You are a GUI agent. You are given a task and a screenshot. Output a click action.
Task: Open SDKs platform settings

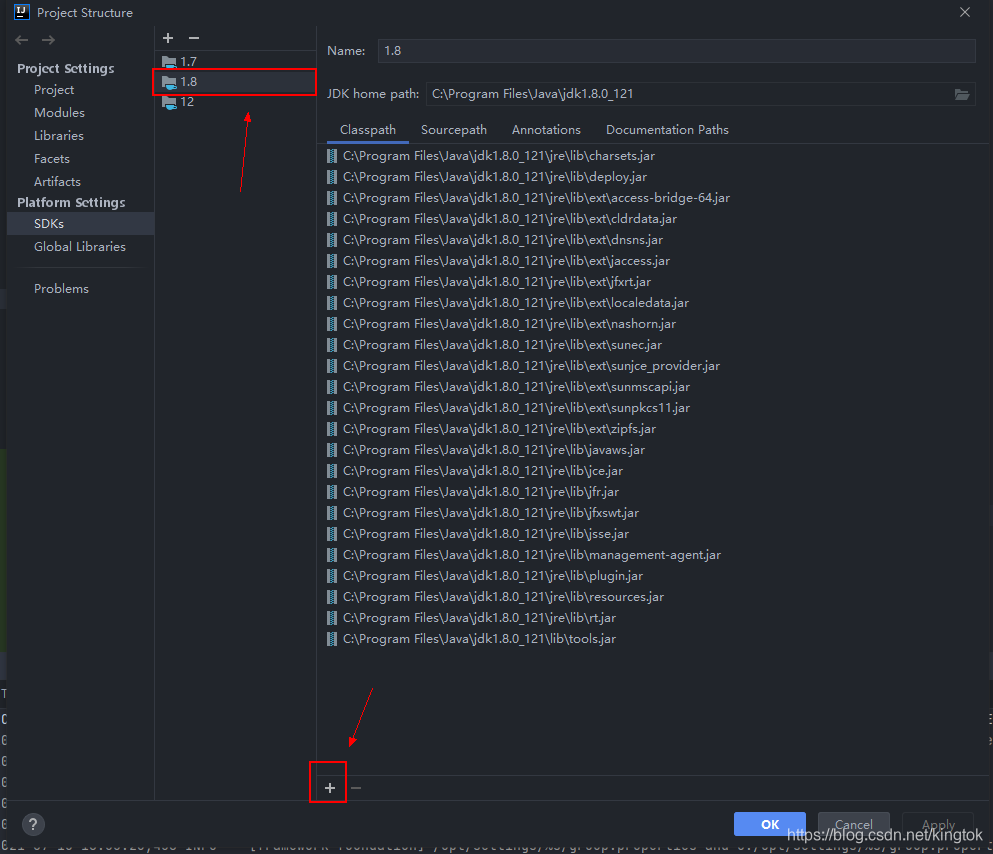pos(80,223)
